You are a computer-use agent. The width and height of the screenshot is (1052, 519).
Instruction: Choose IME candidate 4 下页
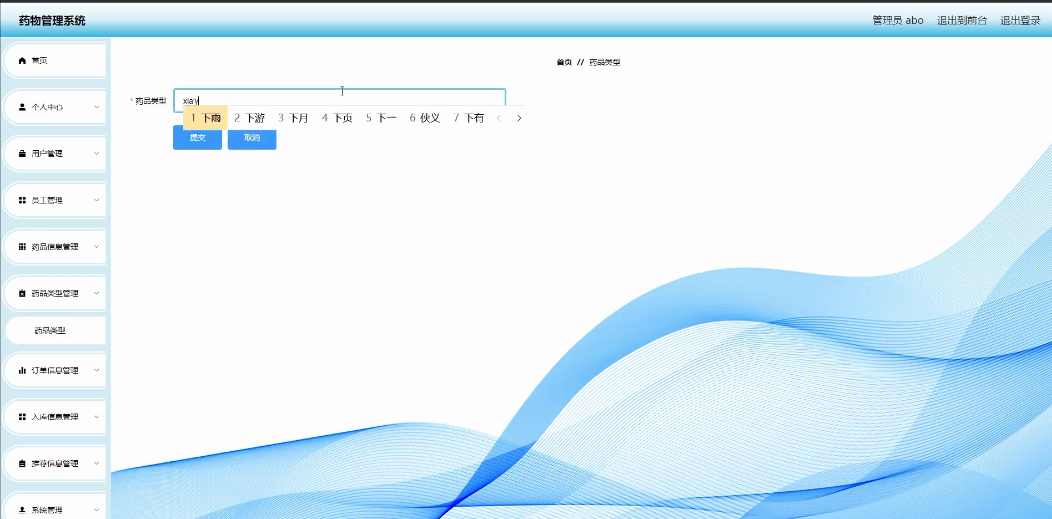click(337, 118)
